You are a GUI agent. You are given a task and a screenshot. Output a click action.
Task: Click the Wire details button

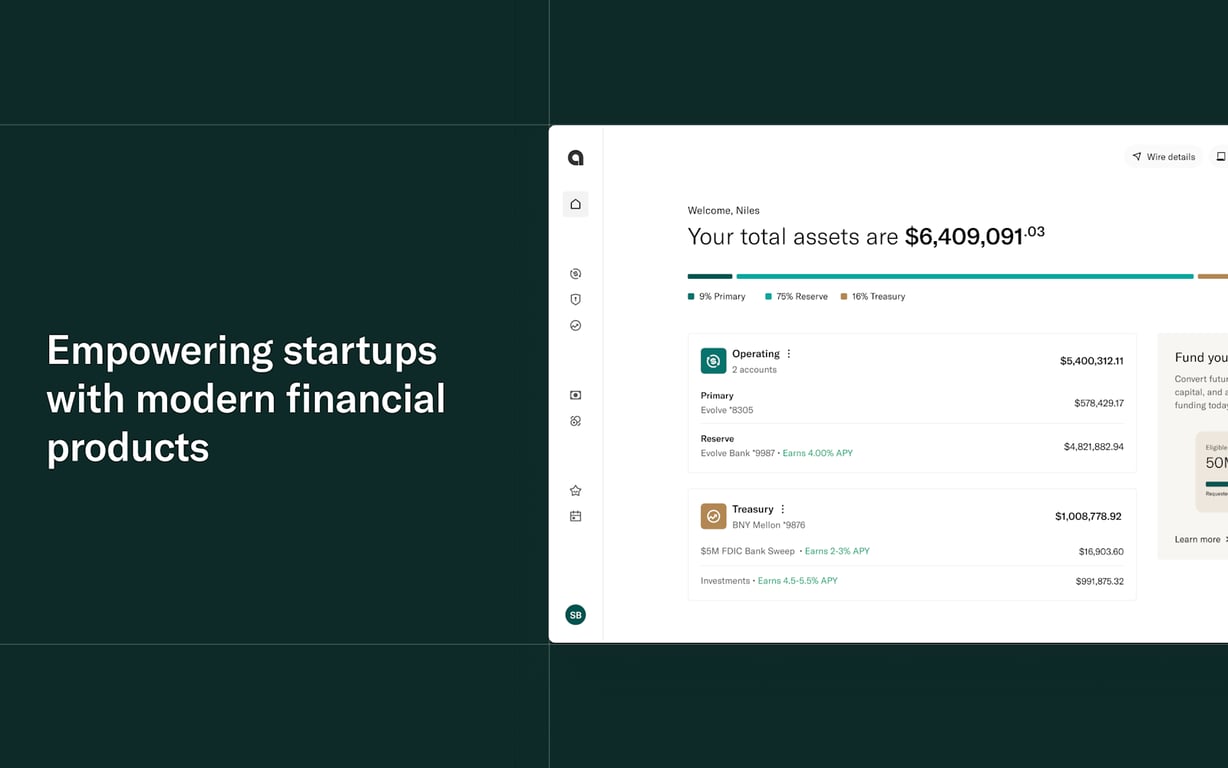1163,157
